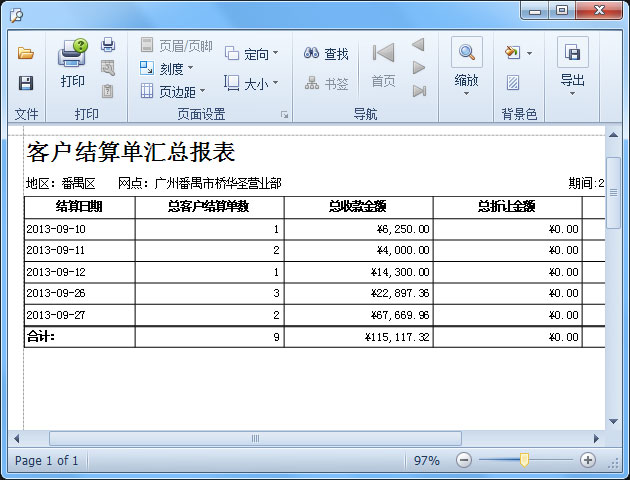Click the zoom in plus button
Screen dimensions: 630x480
click(588, 460)
